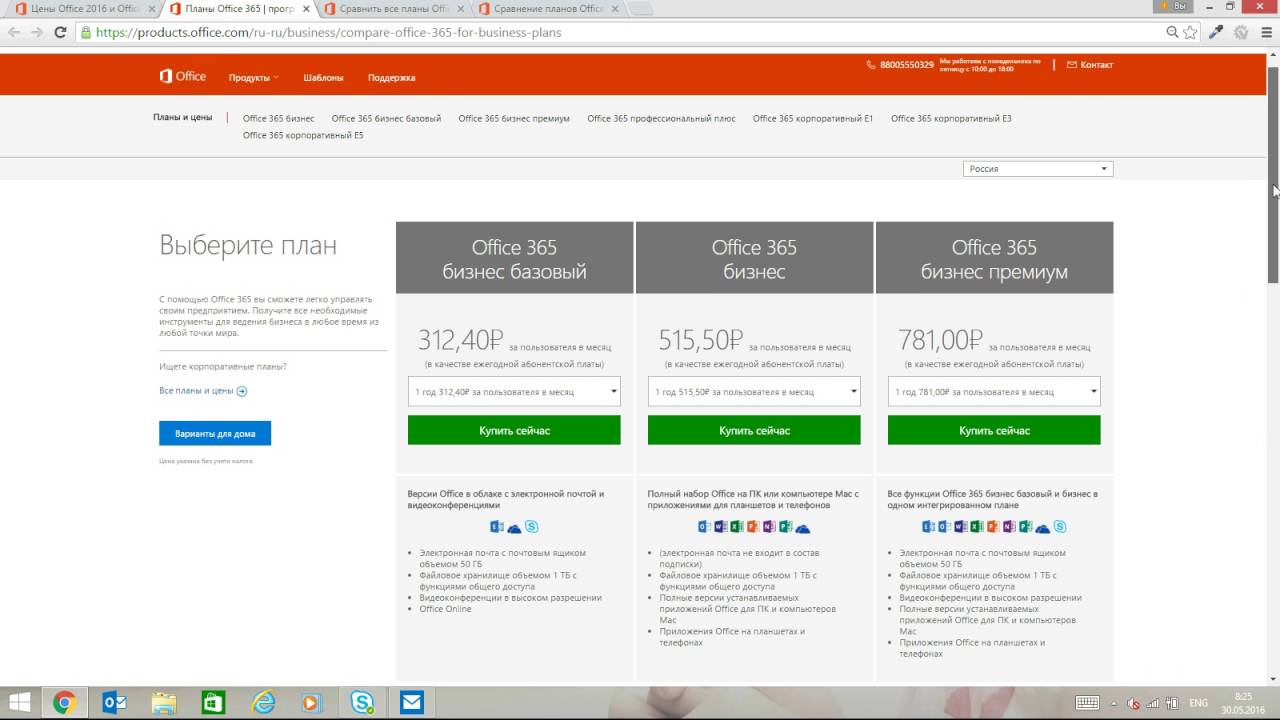
Task: Click the Word icon under the Office 365 бизнес plan
Action: [x=721, y=527]
